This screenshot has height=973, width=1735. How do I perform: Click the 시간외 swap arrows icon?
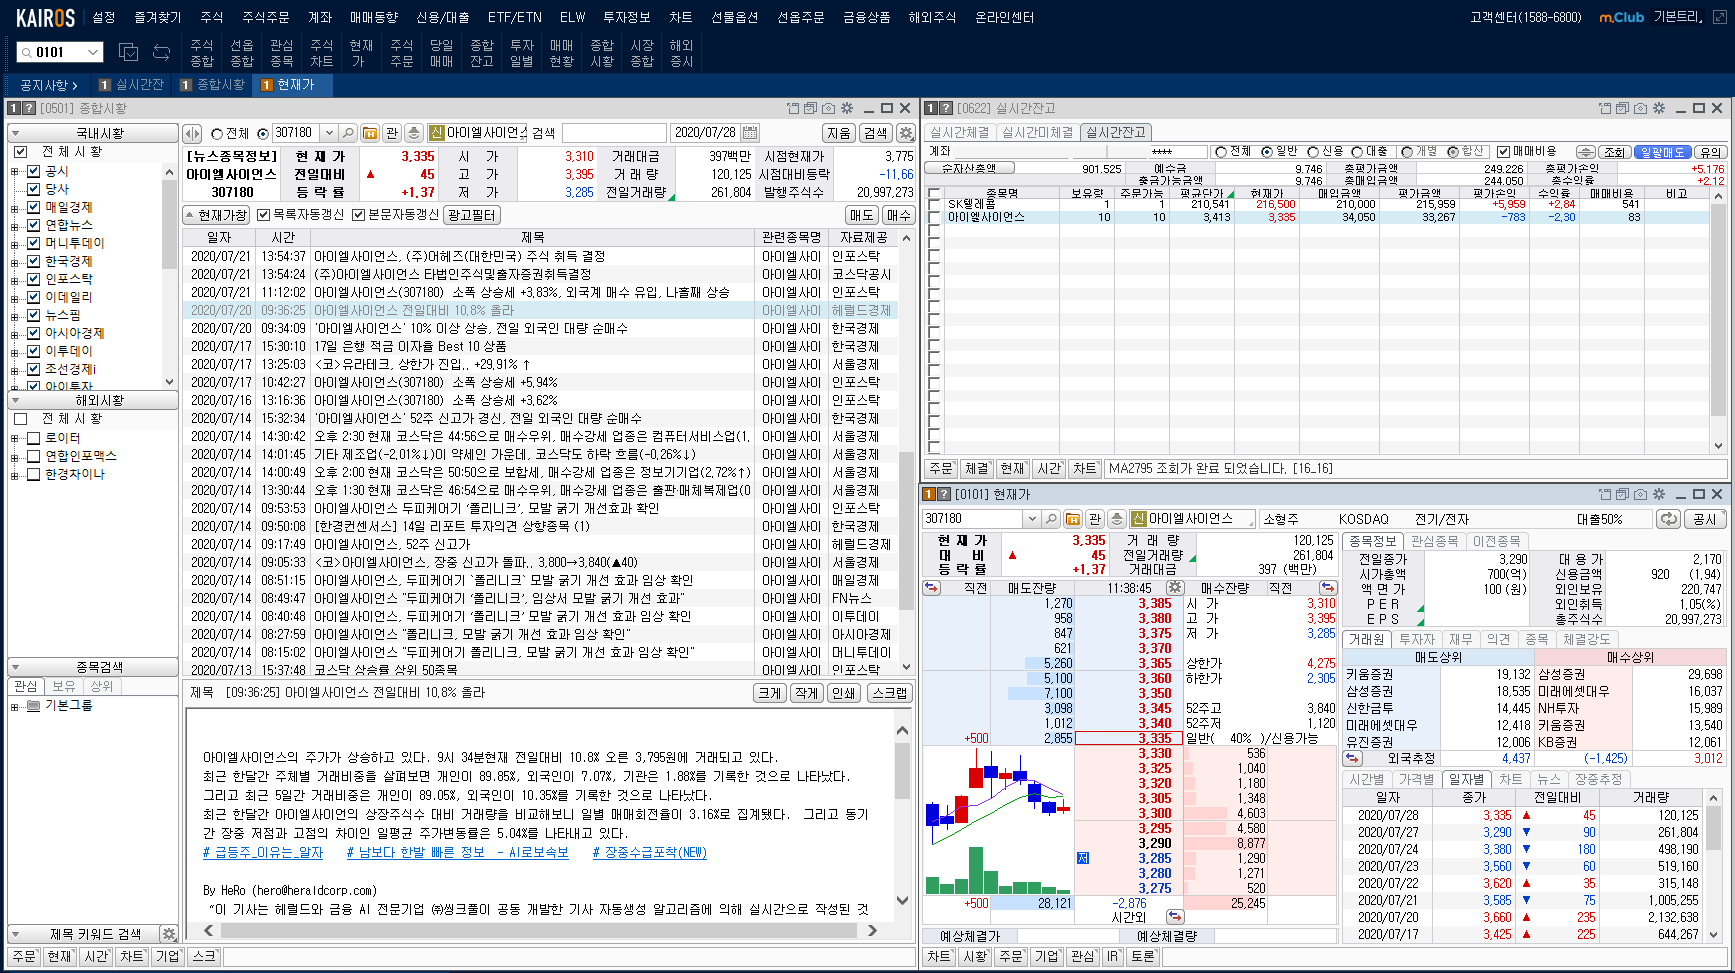coord(1175,916)
